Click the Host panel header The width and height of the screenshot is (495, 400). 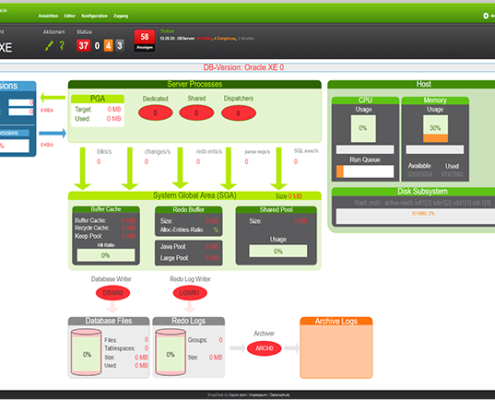point(411,84)
